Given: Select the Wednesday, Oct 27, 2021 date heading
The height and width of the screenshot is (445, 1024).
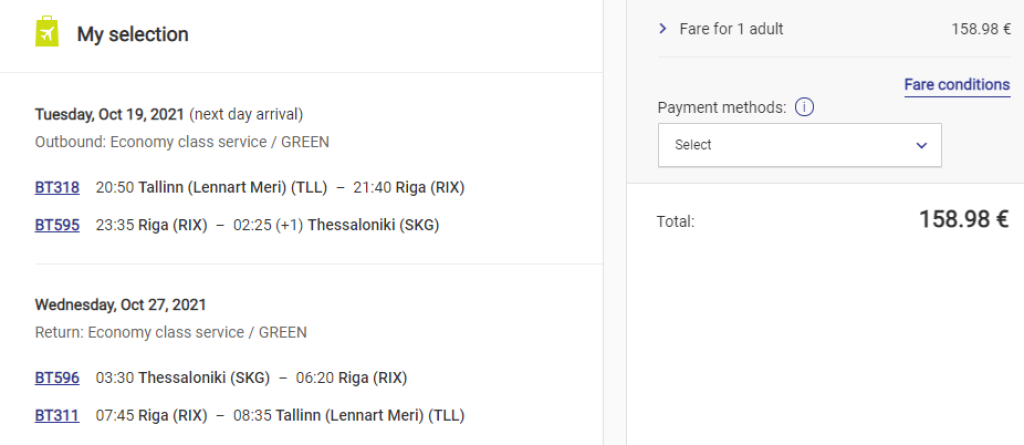Looking at the screenshot, I should (x=120, y=304).
